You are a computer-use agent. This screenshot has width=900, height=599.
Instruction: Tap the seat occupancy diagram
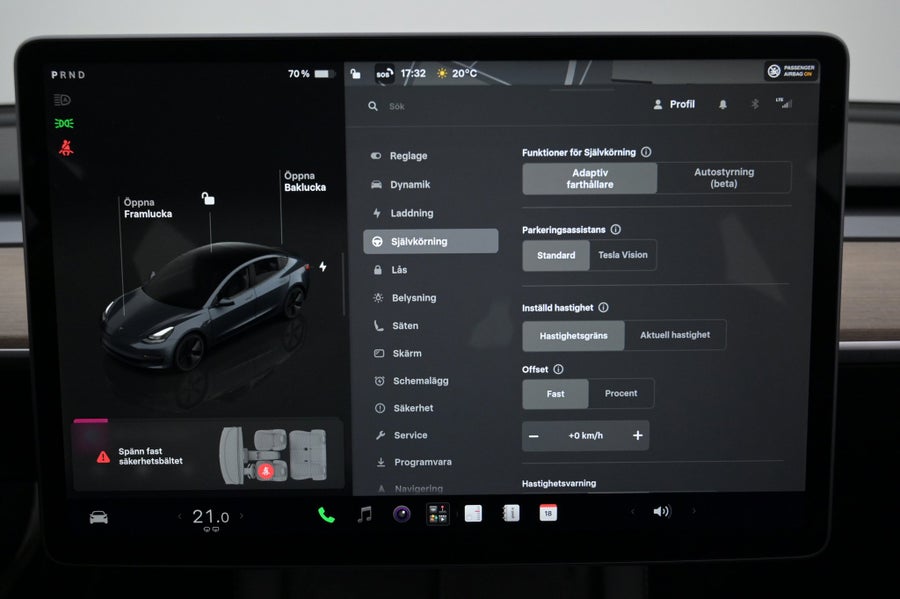point(274,455)
